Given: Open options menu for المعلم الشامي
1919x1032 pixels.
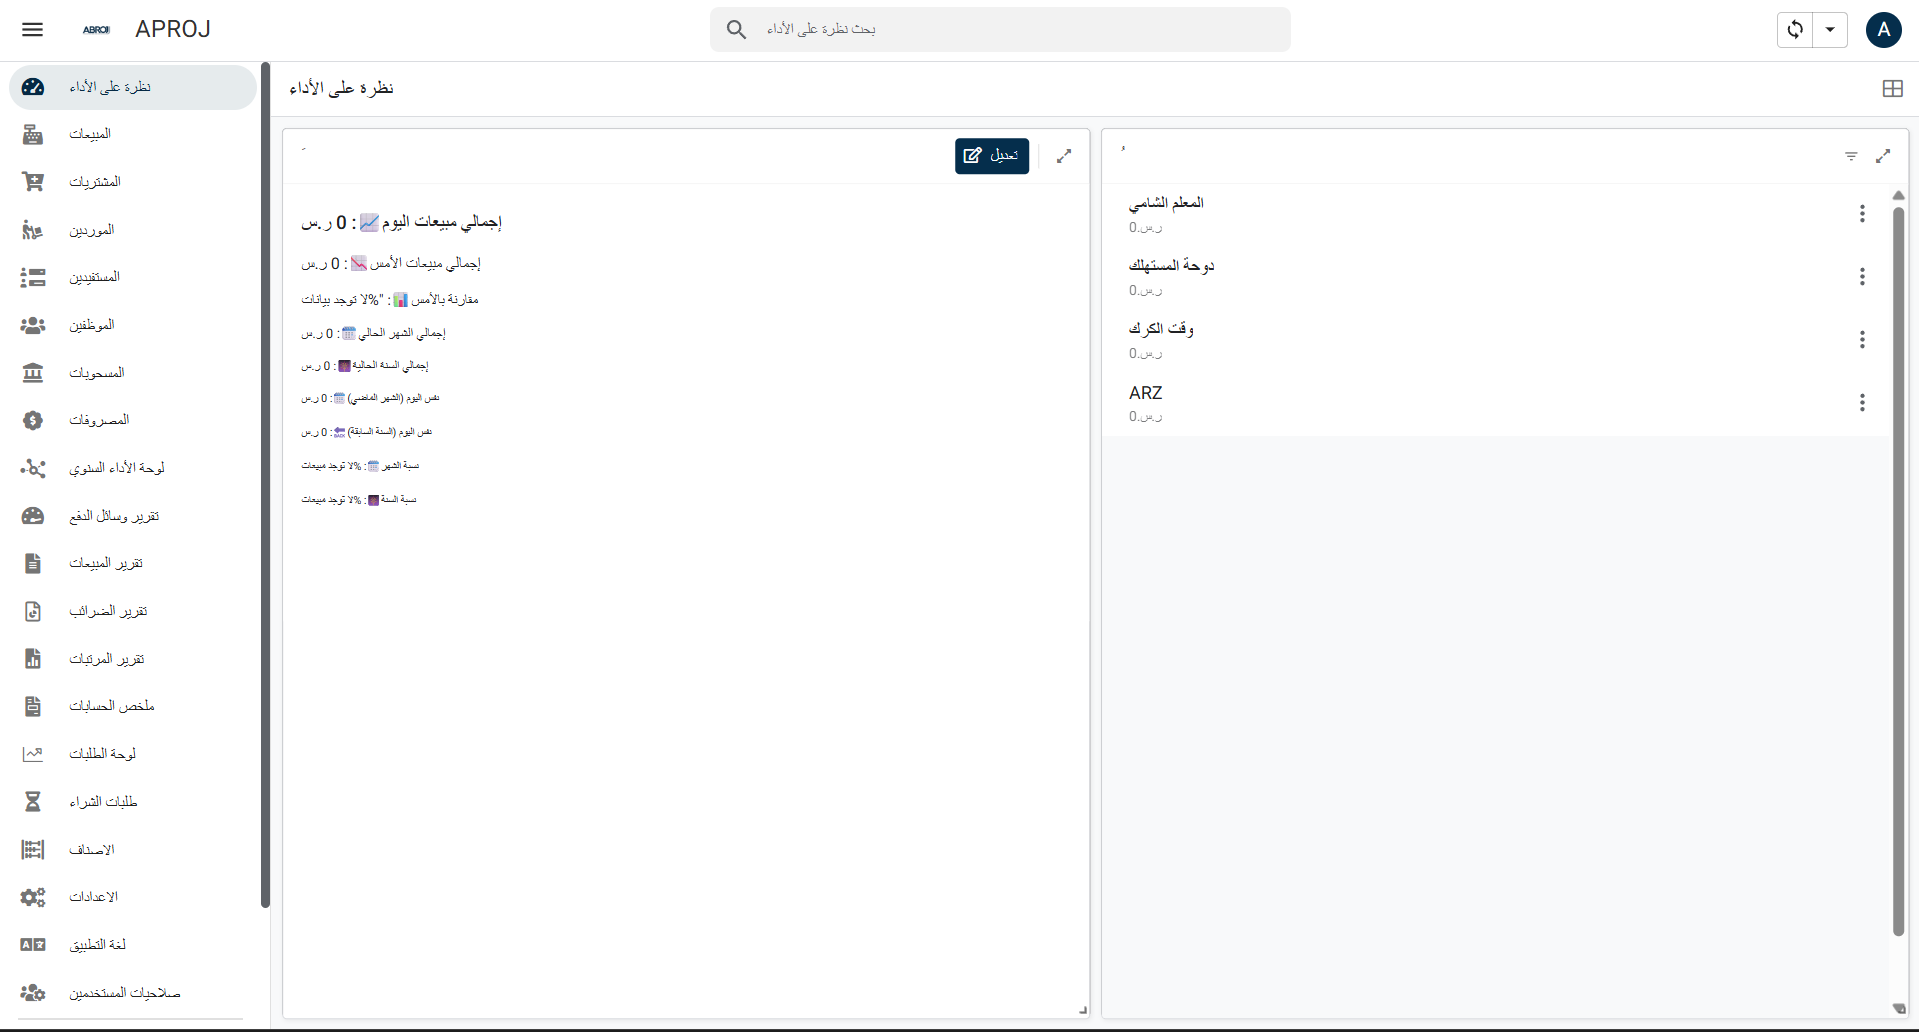Looking at the screenshot, I should (1862, 213).
